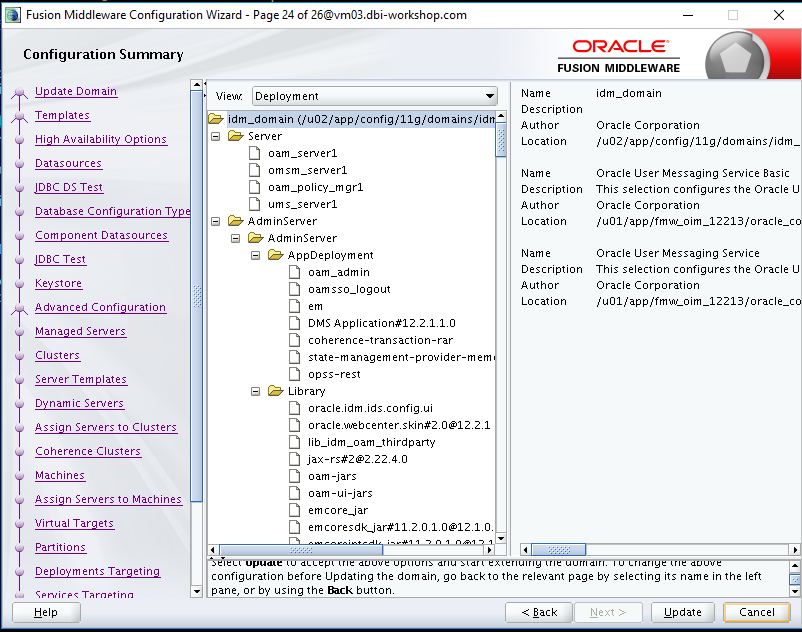Click the emcore_jar library icon

point(295,510)
